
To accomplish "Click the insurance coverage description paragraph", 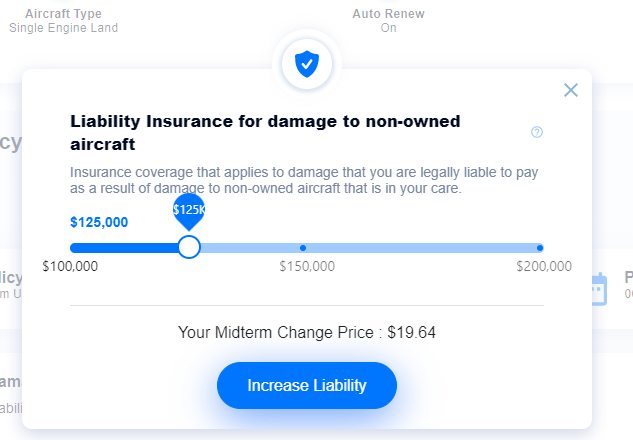I will tap(304, 180).
